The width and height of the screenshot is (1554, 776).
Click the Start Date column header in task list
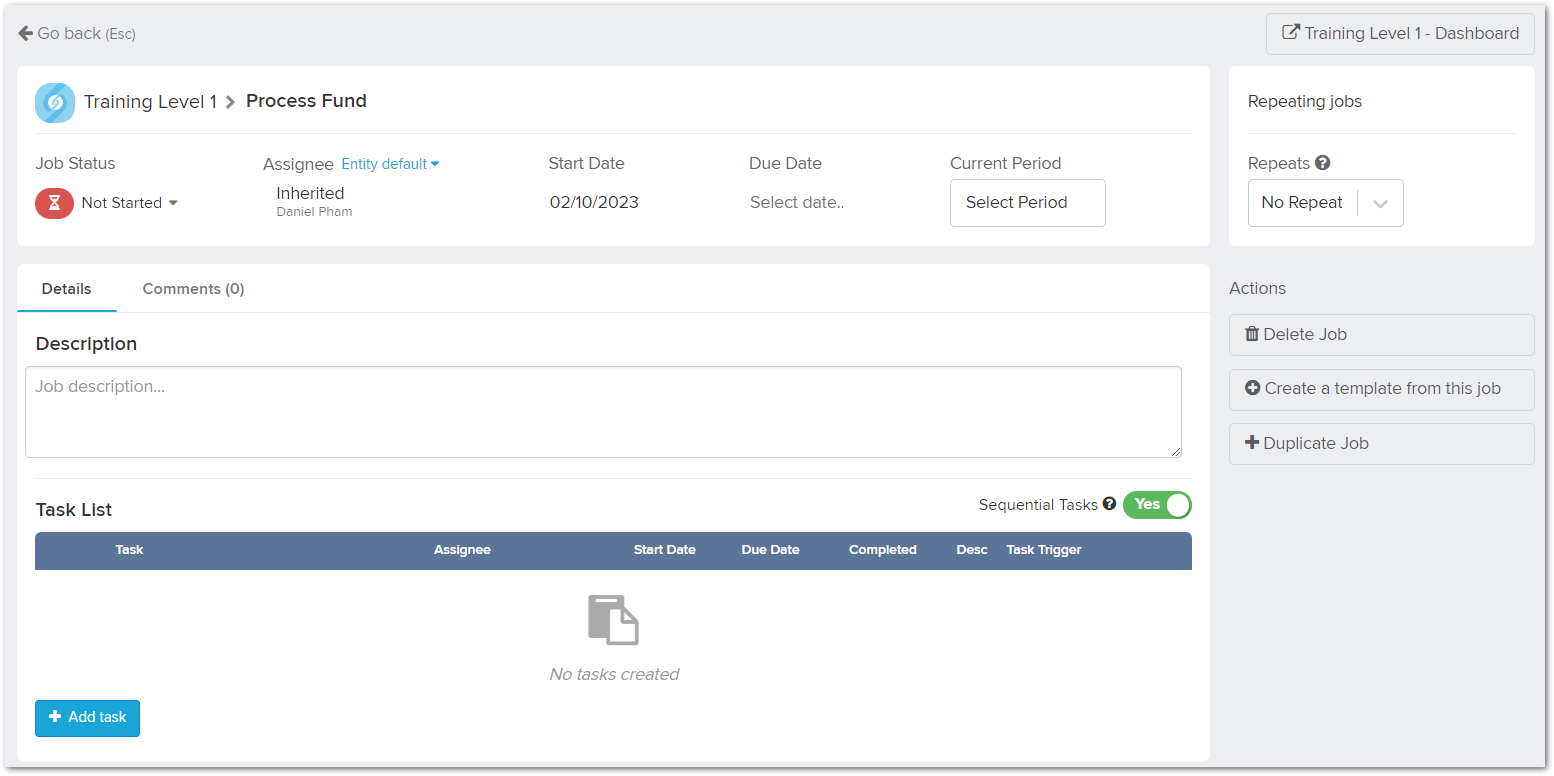(664, 550)
